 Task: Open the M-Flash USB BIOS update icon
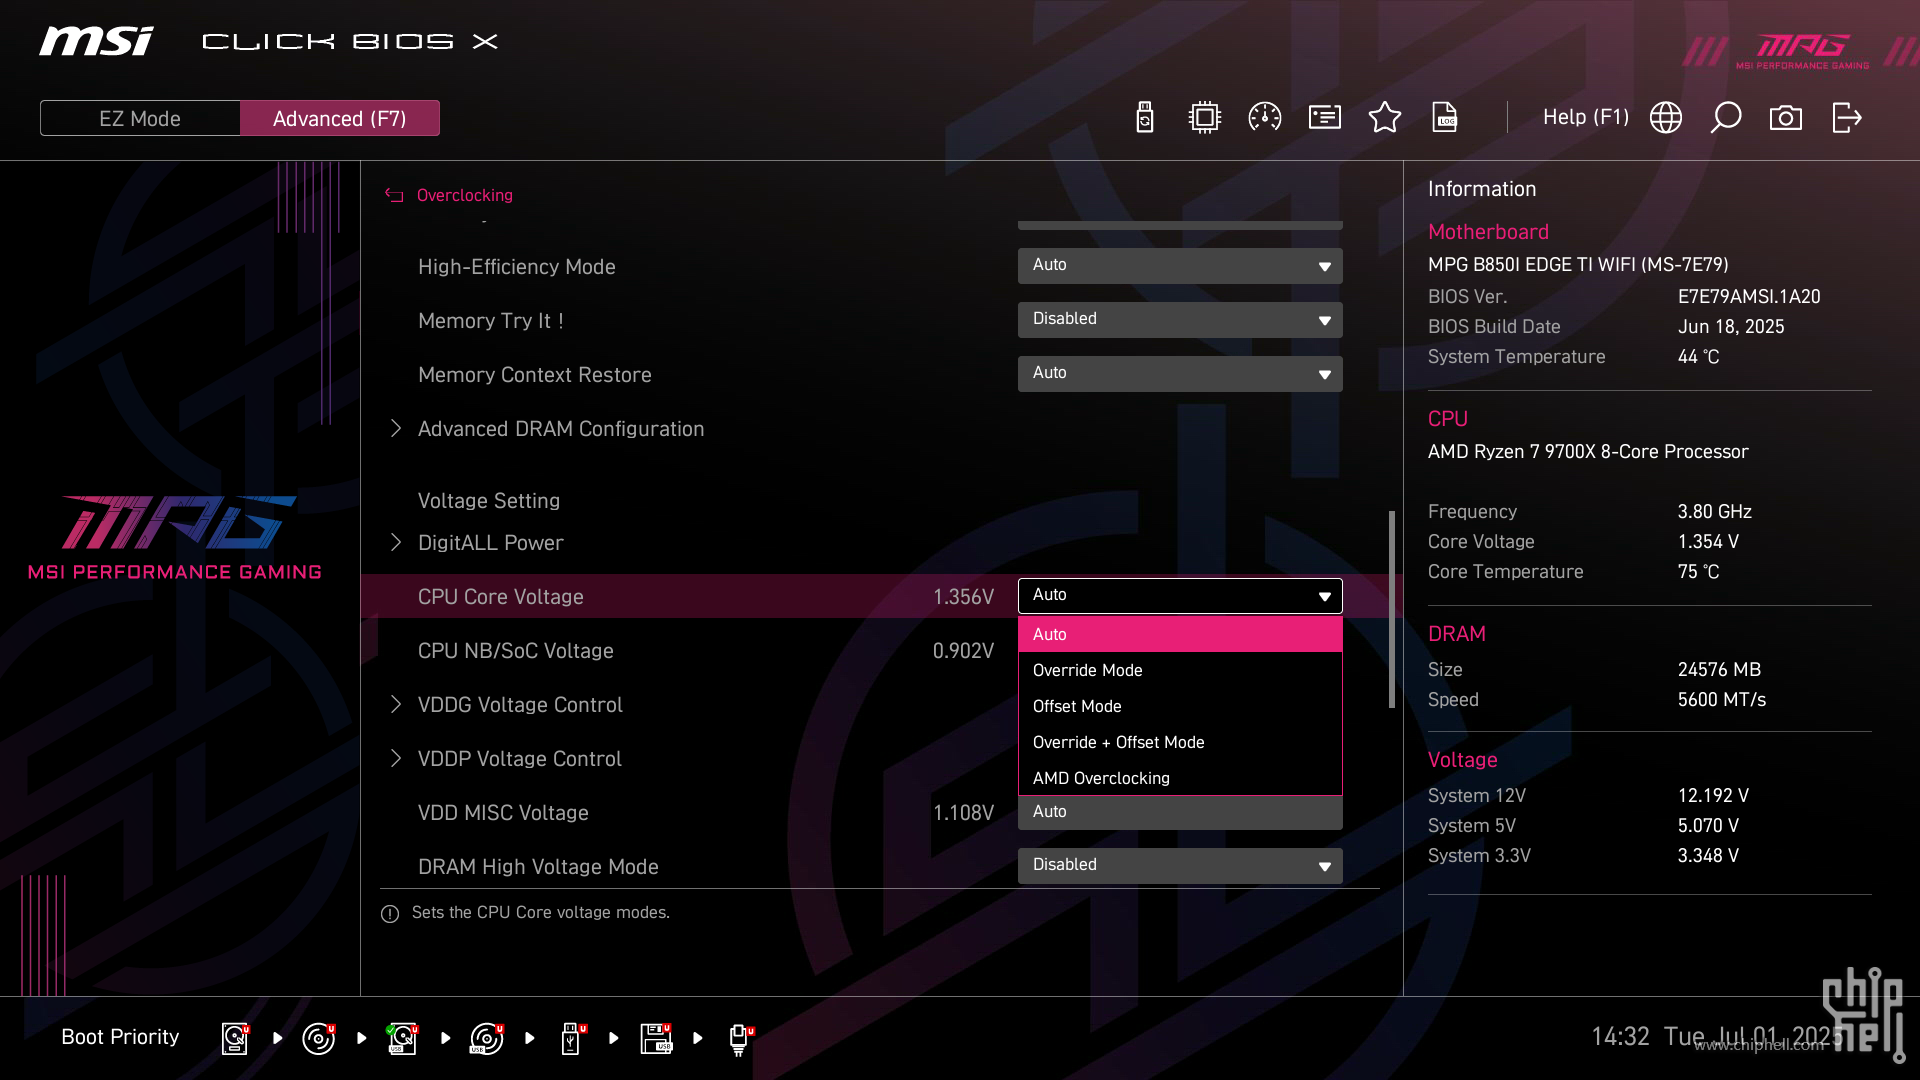(1145, 118)
